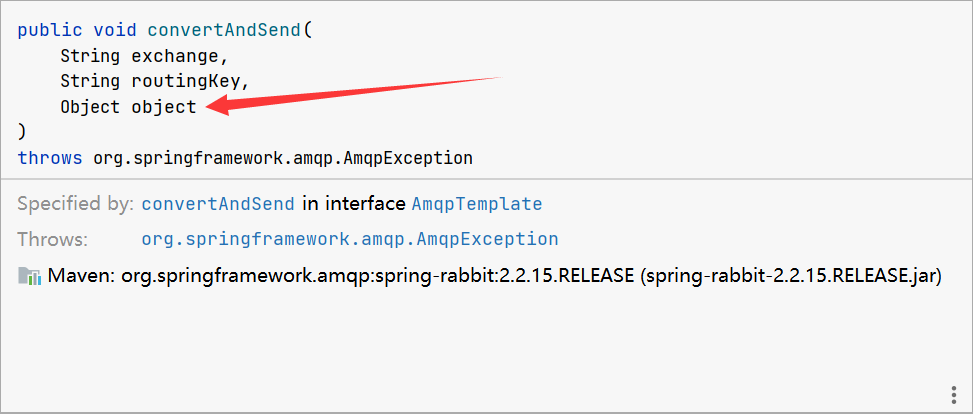Click the Throws: section label

click(53, 240)
